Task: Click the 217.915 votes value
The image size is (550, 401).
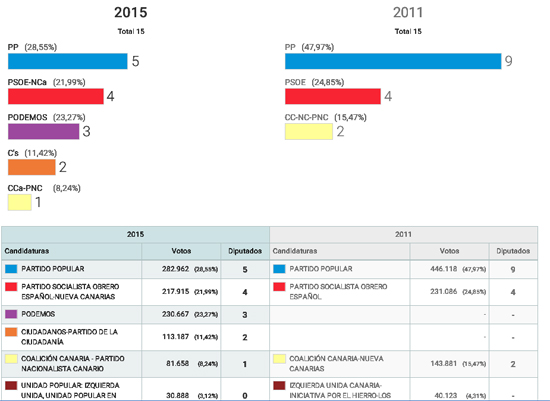Action: [x=175, y=292]
